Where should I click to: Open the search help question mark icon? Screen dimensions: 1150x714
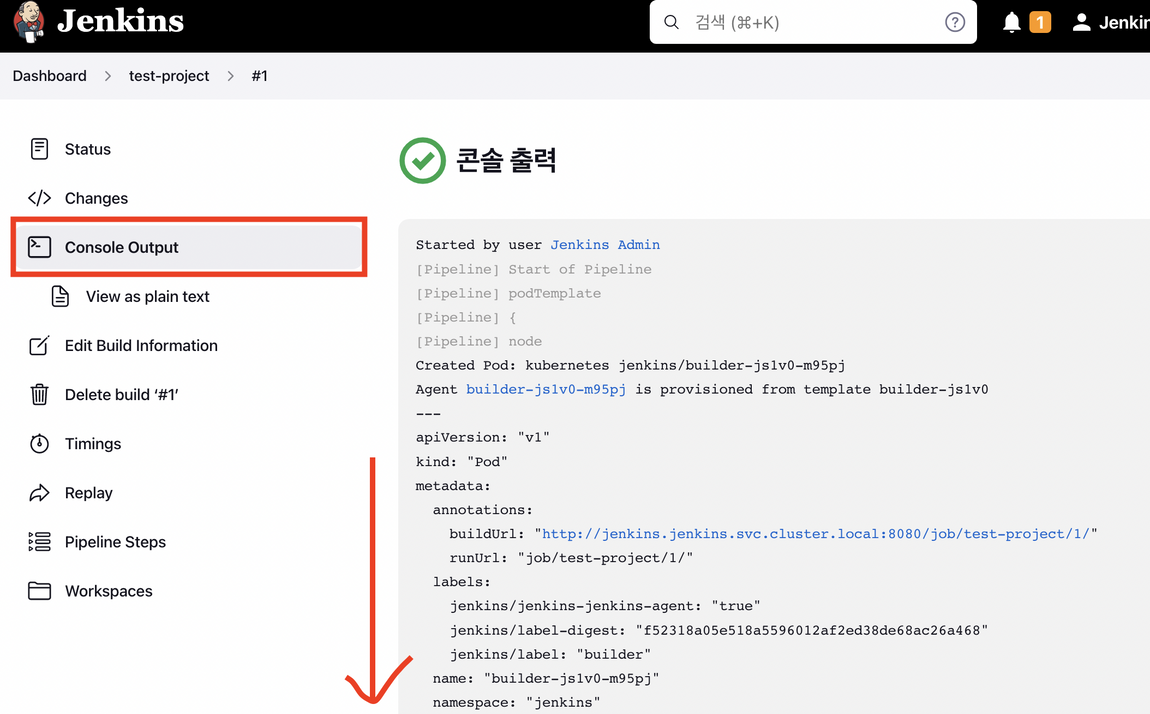coord(954,22)
